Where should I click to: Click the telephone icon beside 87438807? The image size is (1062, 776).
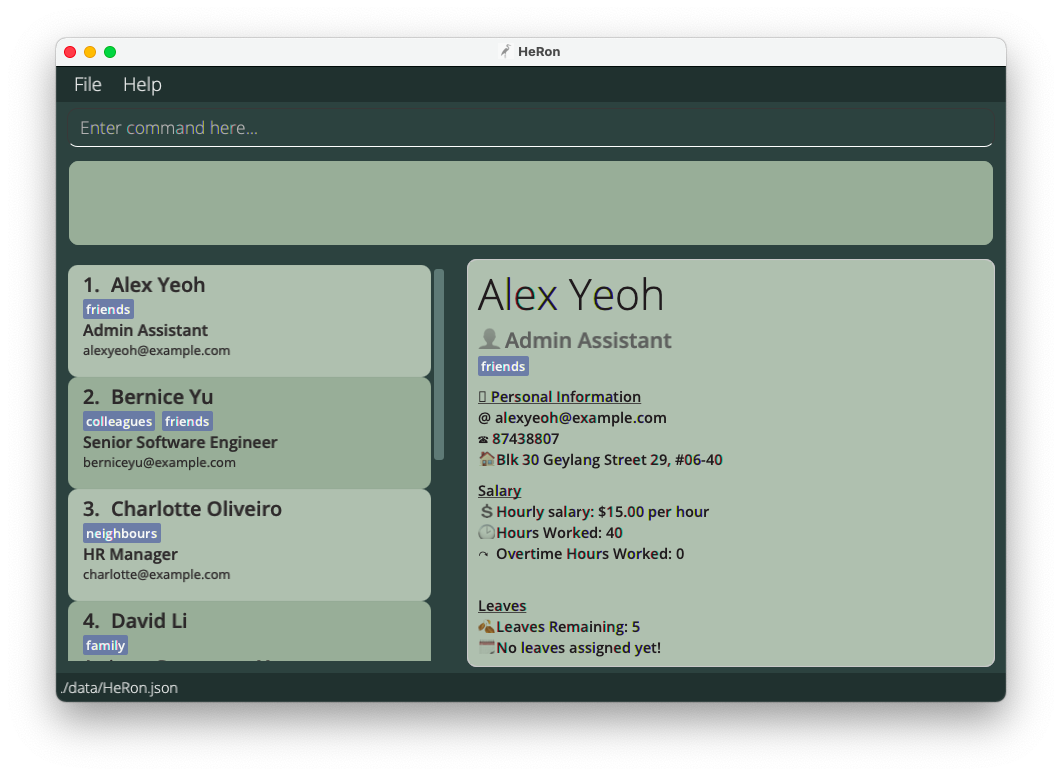pos(484,439)
